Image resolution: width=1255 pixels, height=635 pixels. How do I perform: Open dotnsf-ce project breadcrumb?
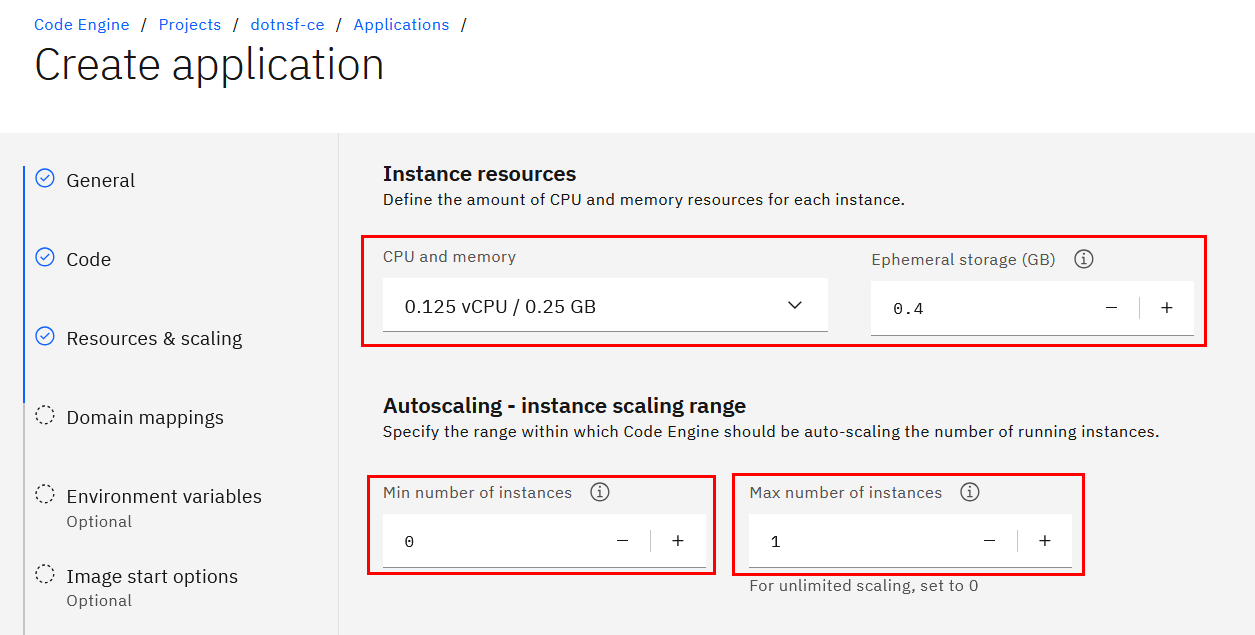[x=287, y=25]
